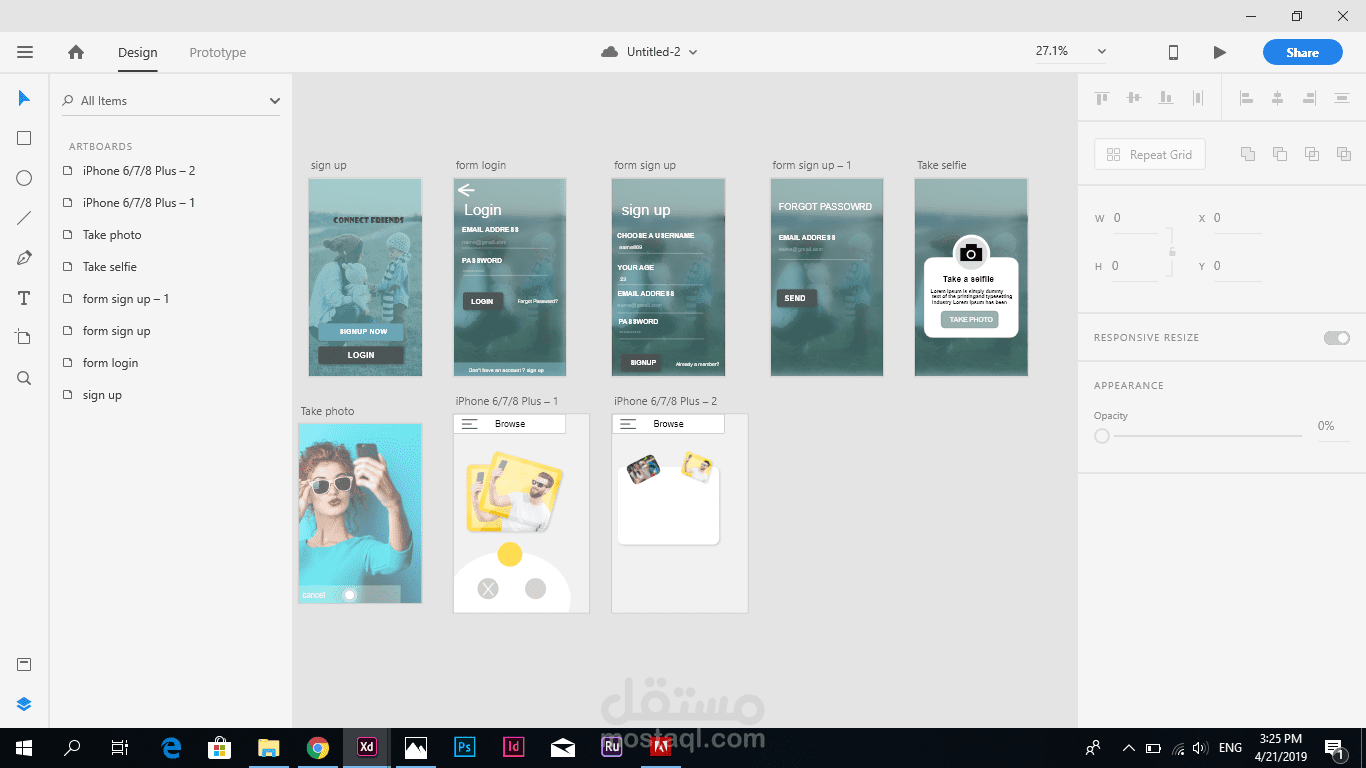Screen dimensions: 1366x768
Task: Click the W width input field
Action: coord(1135,218)
